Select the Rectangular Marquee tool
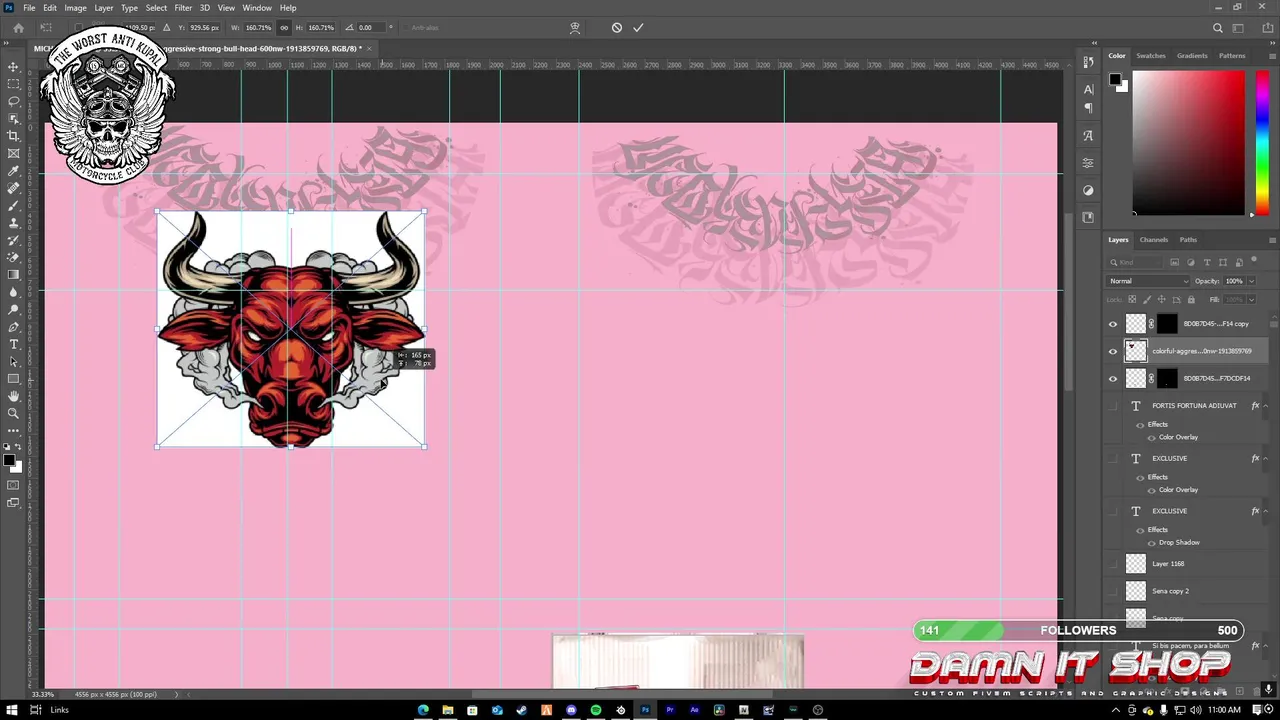The width and height of the screenshot is (1280, 720). coord(13,84)
